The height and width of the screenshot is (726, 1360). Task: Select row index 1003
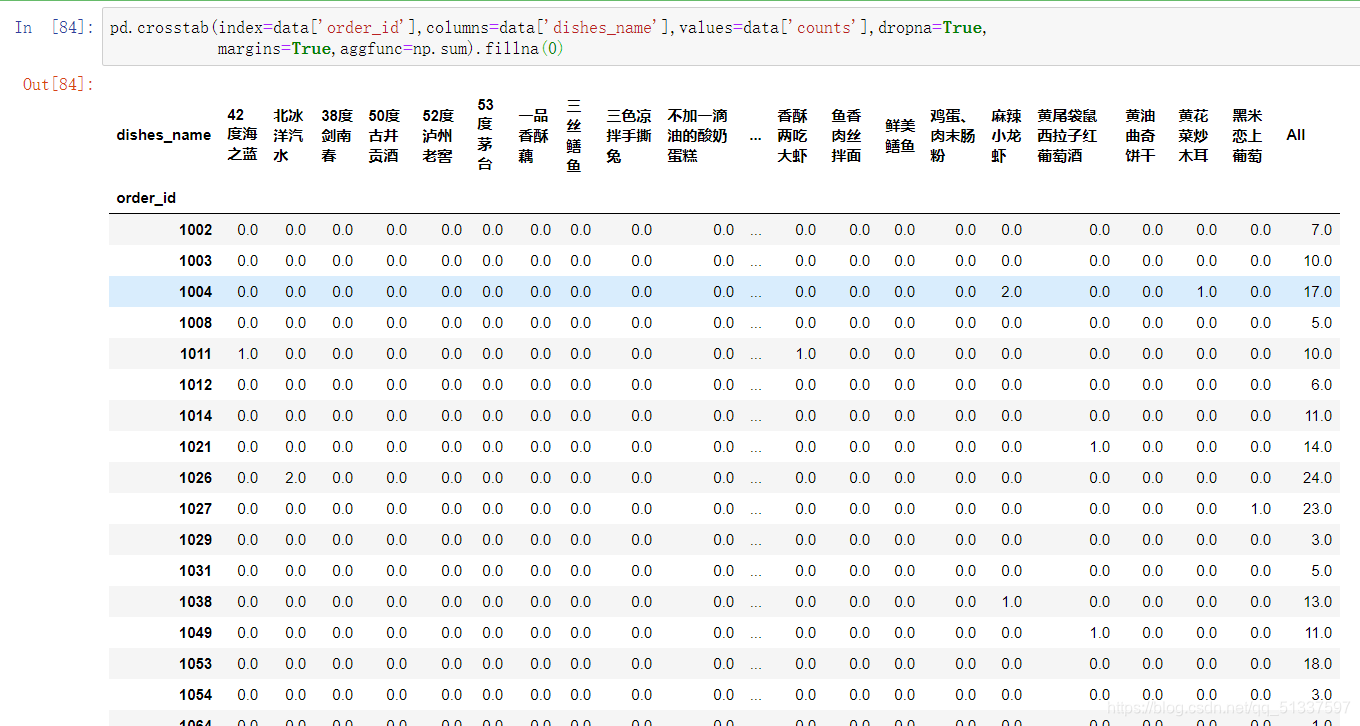196,261
